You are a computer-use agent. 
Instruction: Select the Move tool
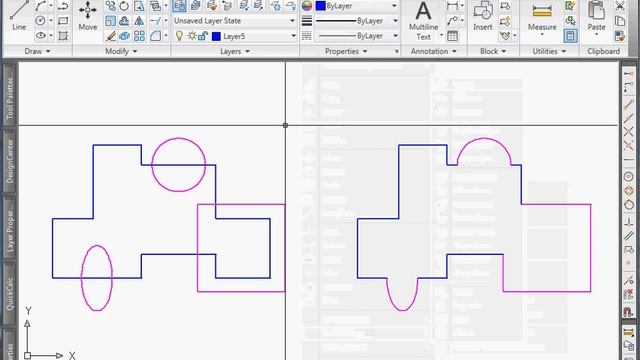tap(88, 16)
